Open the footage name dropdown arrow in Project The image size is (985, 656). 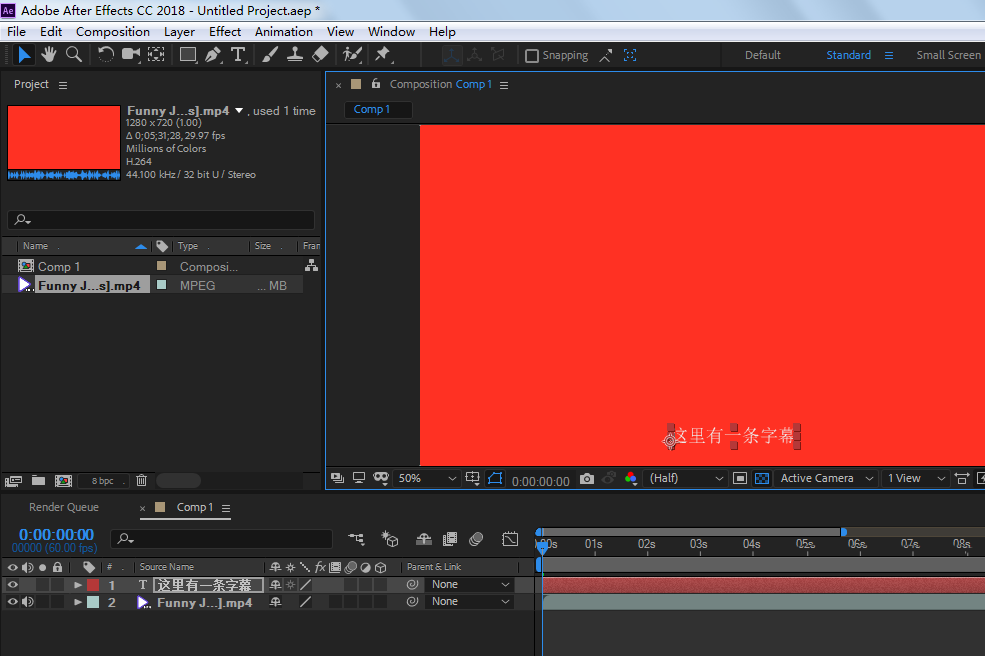pos(239,111)
